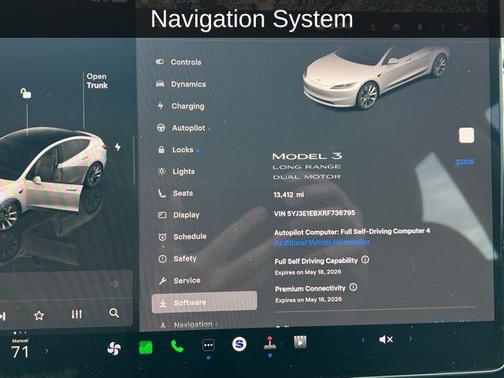Screen dimensions: 504x378
Task: Open the Locks settings menu
Action: coord(175,150)
